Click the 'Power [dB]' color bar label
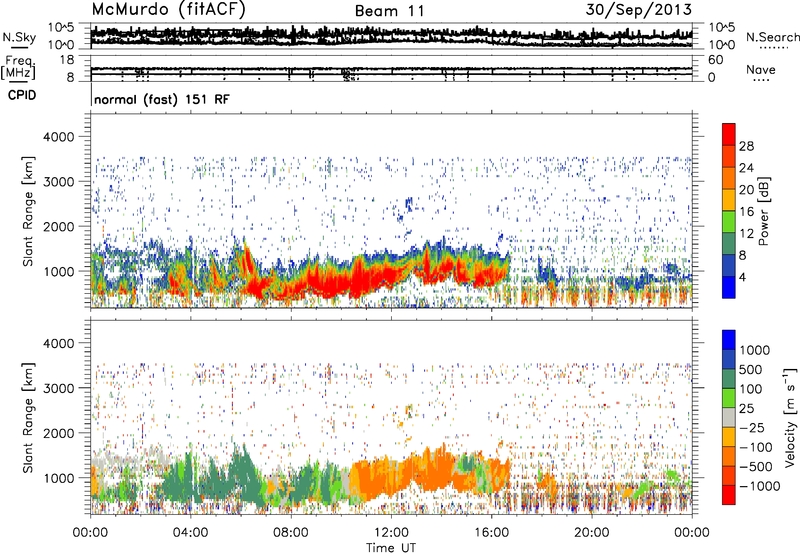 click(x=763, y=211)
